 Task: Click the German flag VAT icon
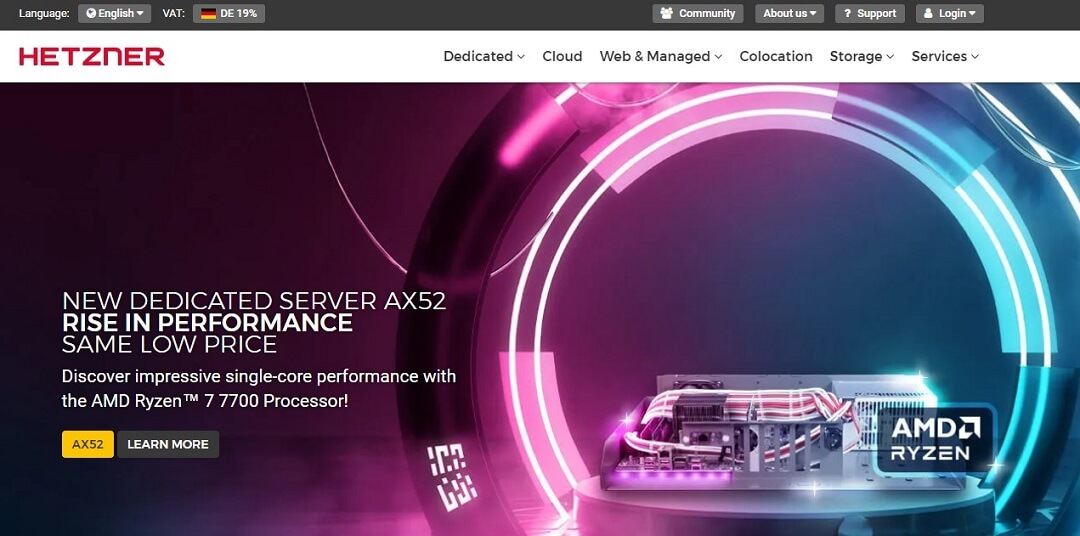point(208,13)
